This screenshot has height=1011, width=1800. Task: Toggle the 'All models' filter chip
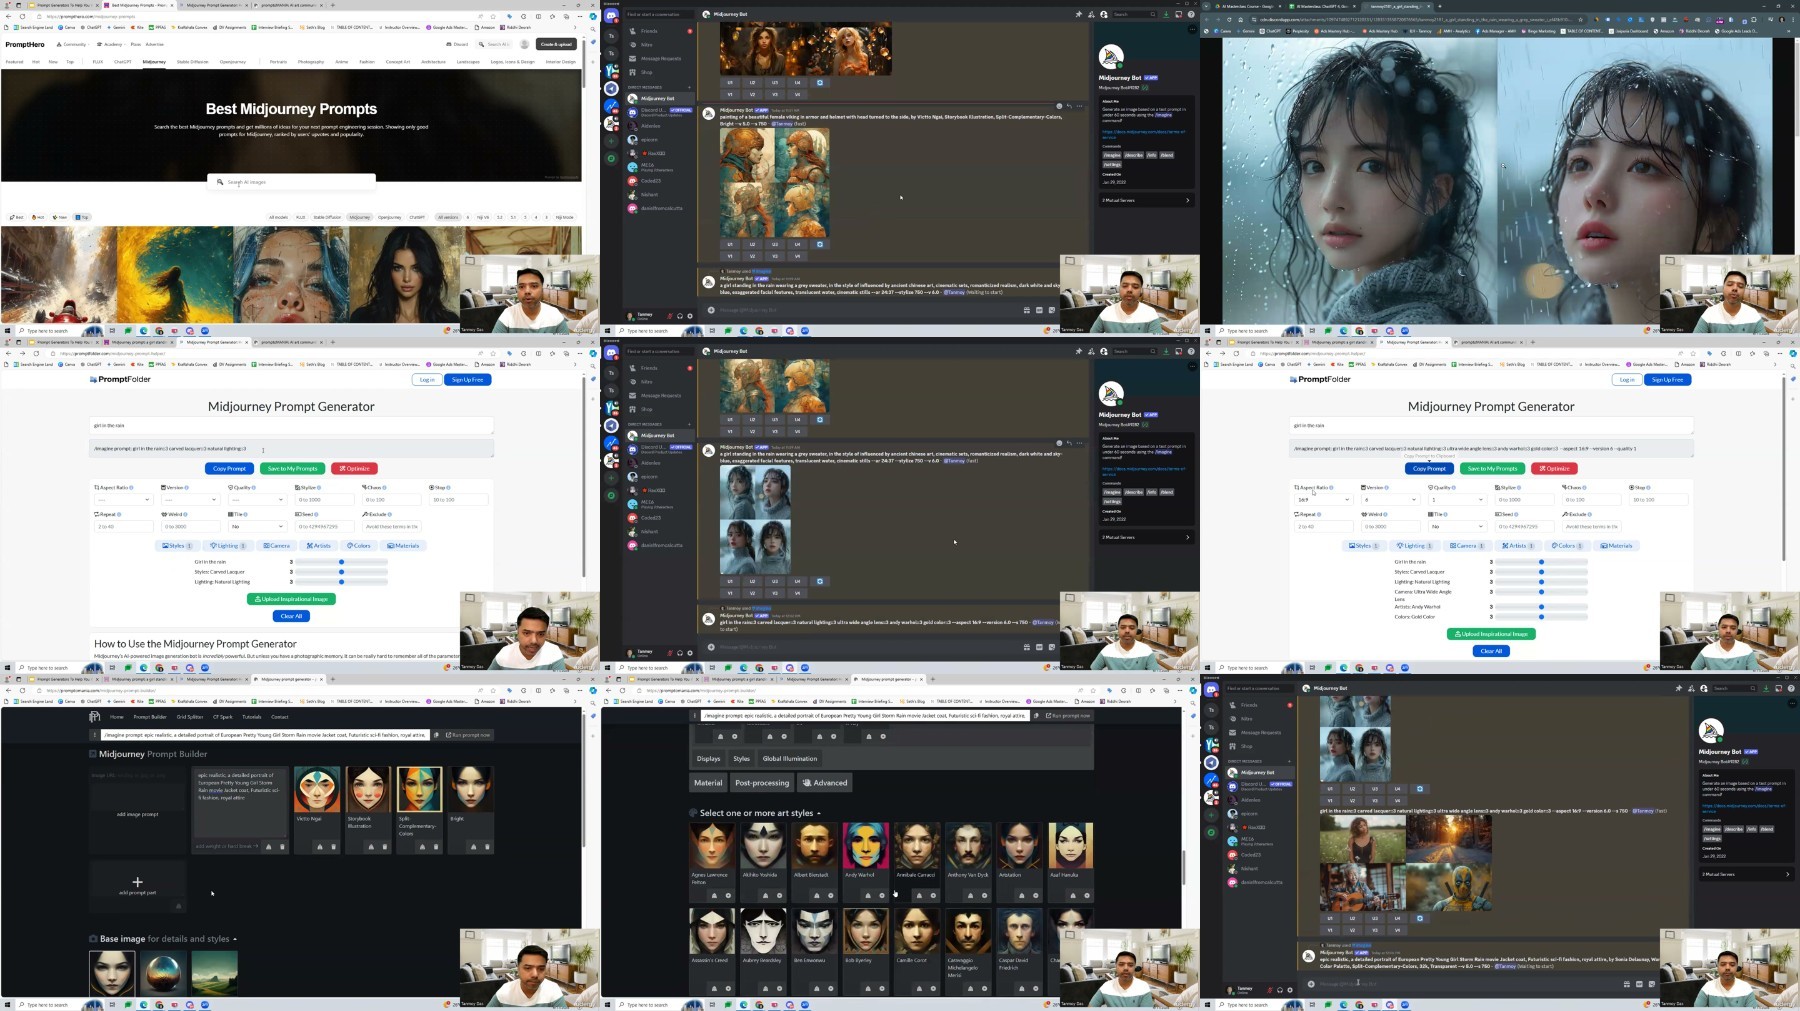278,217
